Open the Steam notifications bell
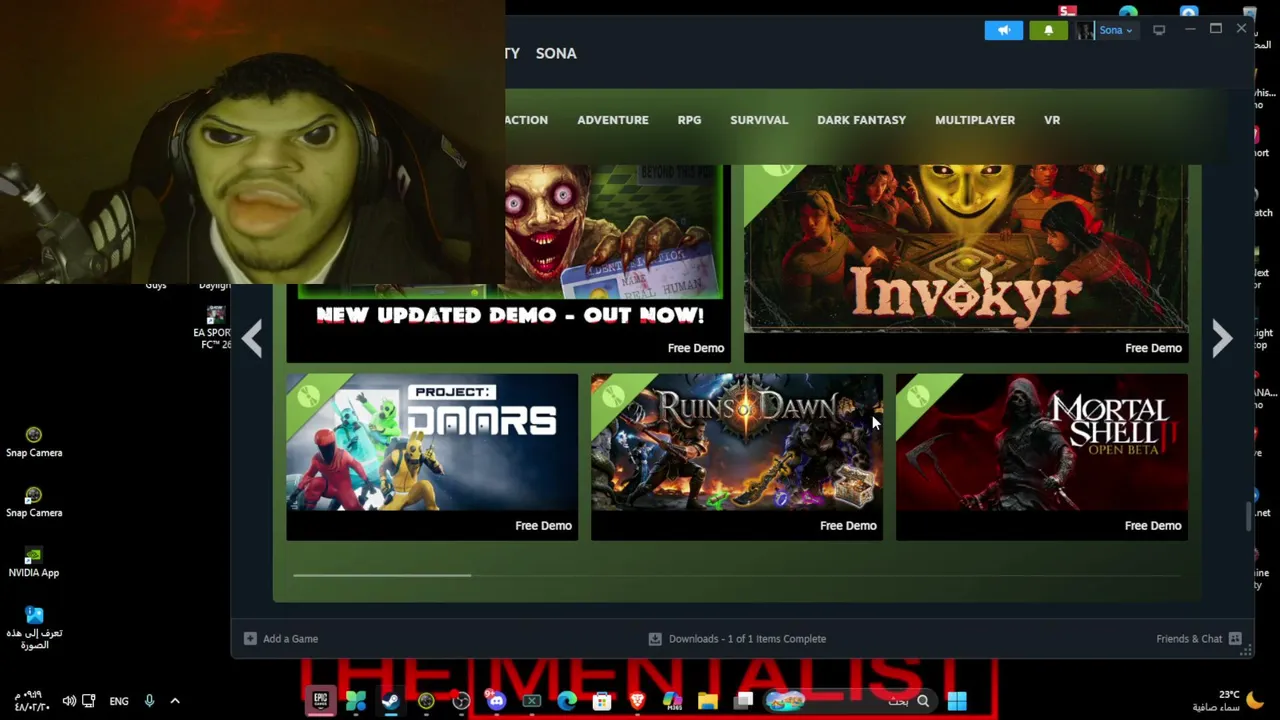The width and height of the screenshot is (1280, 720). 1048,30
